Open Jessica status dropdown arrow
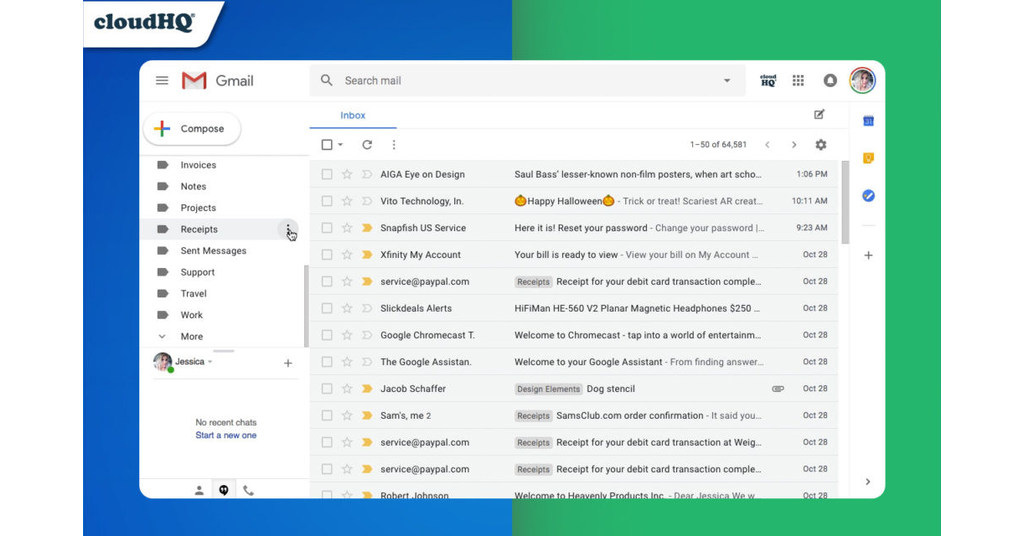Screen dimensions: 1024x536 [x=210, y=362]
